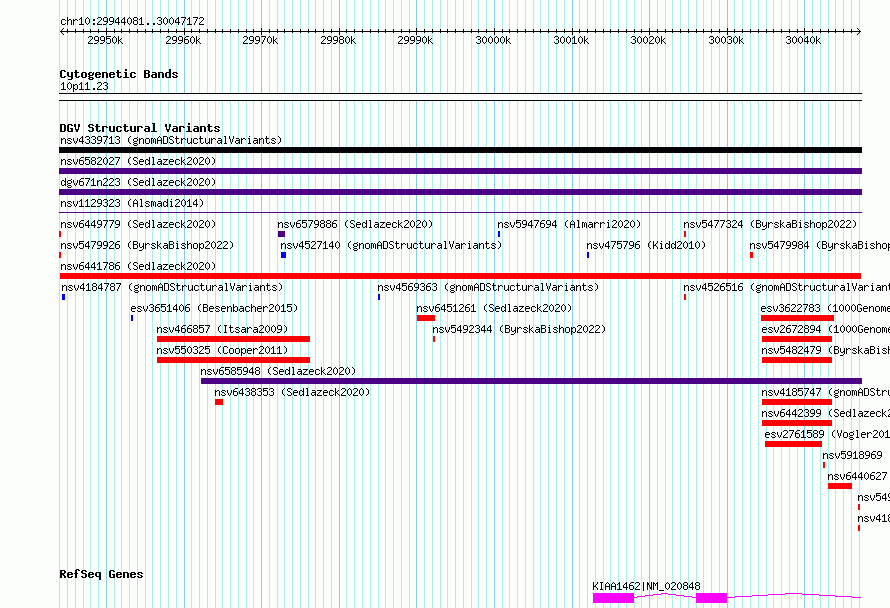Select esv3651406 (Besenbacher2015) label
The width and height of the screenshot is (890, 608).
[214, 308]
